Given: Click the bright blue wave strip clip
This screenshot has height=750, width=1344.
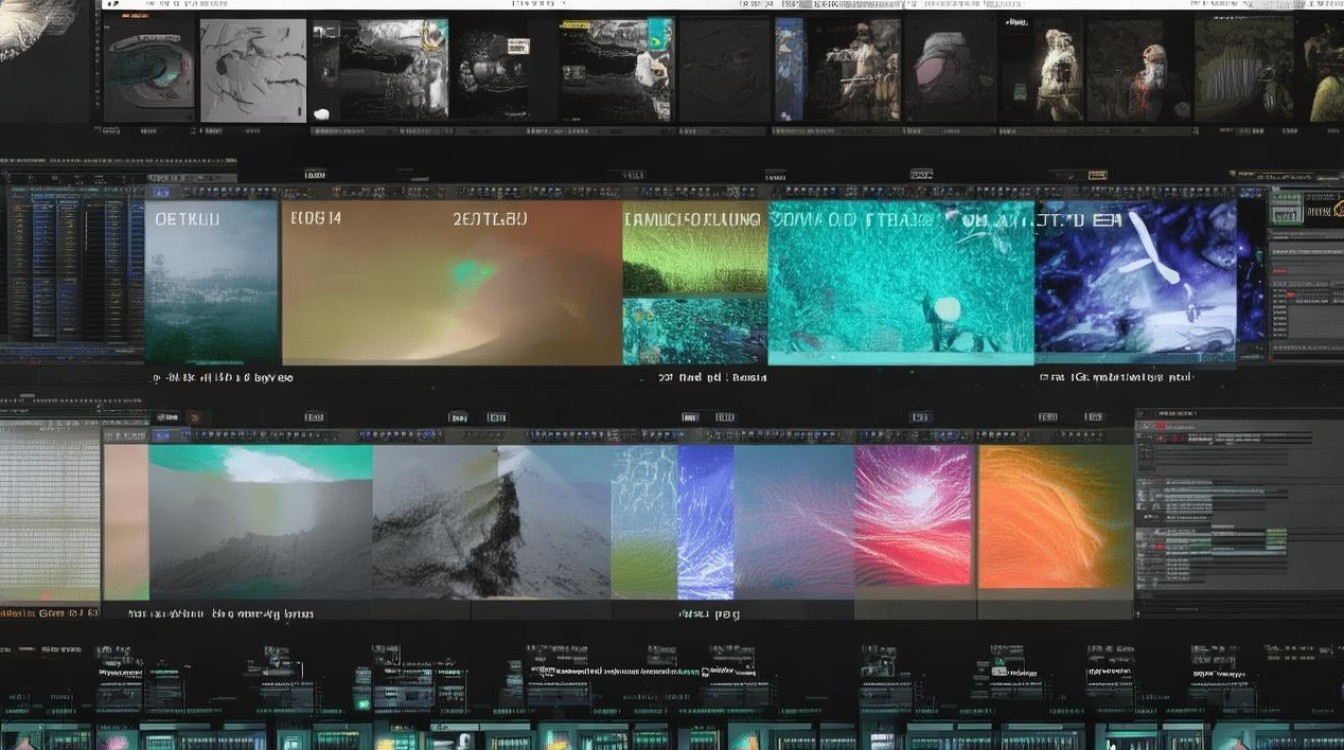Looking at the screenshot, I should tap(706, 520).
